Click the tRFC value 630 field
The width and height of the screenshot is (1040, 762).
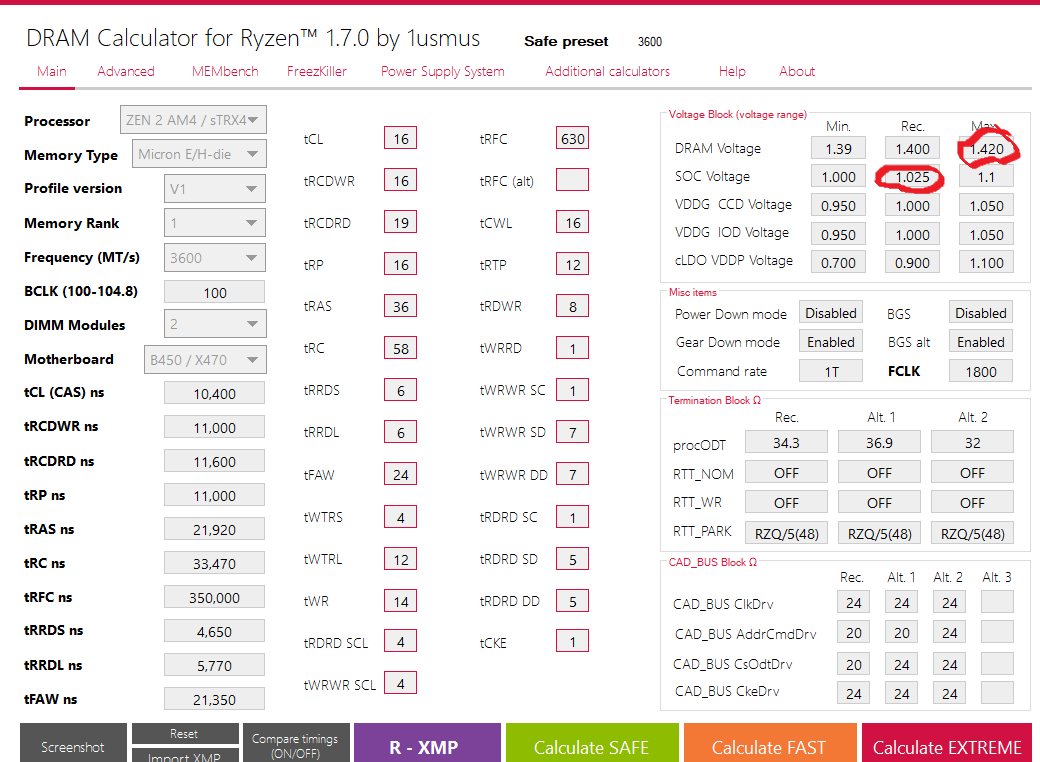pos(572,139)
